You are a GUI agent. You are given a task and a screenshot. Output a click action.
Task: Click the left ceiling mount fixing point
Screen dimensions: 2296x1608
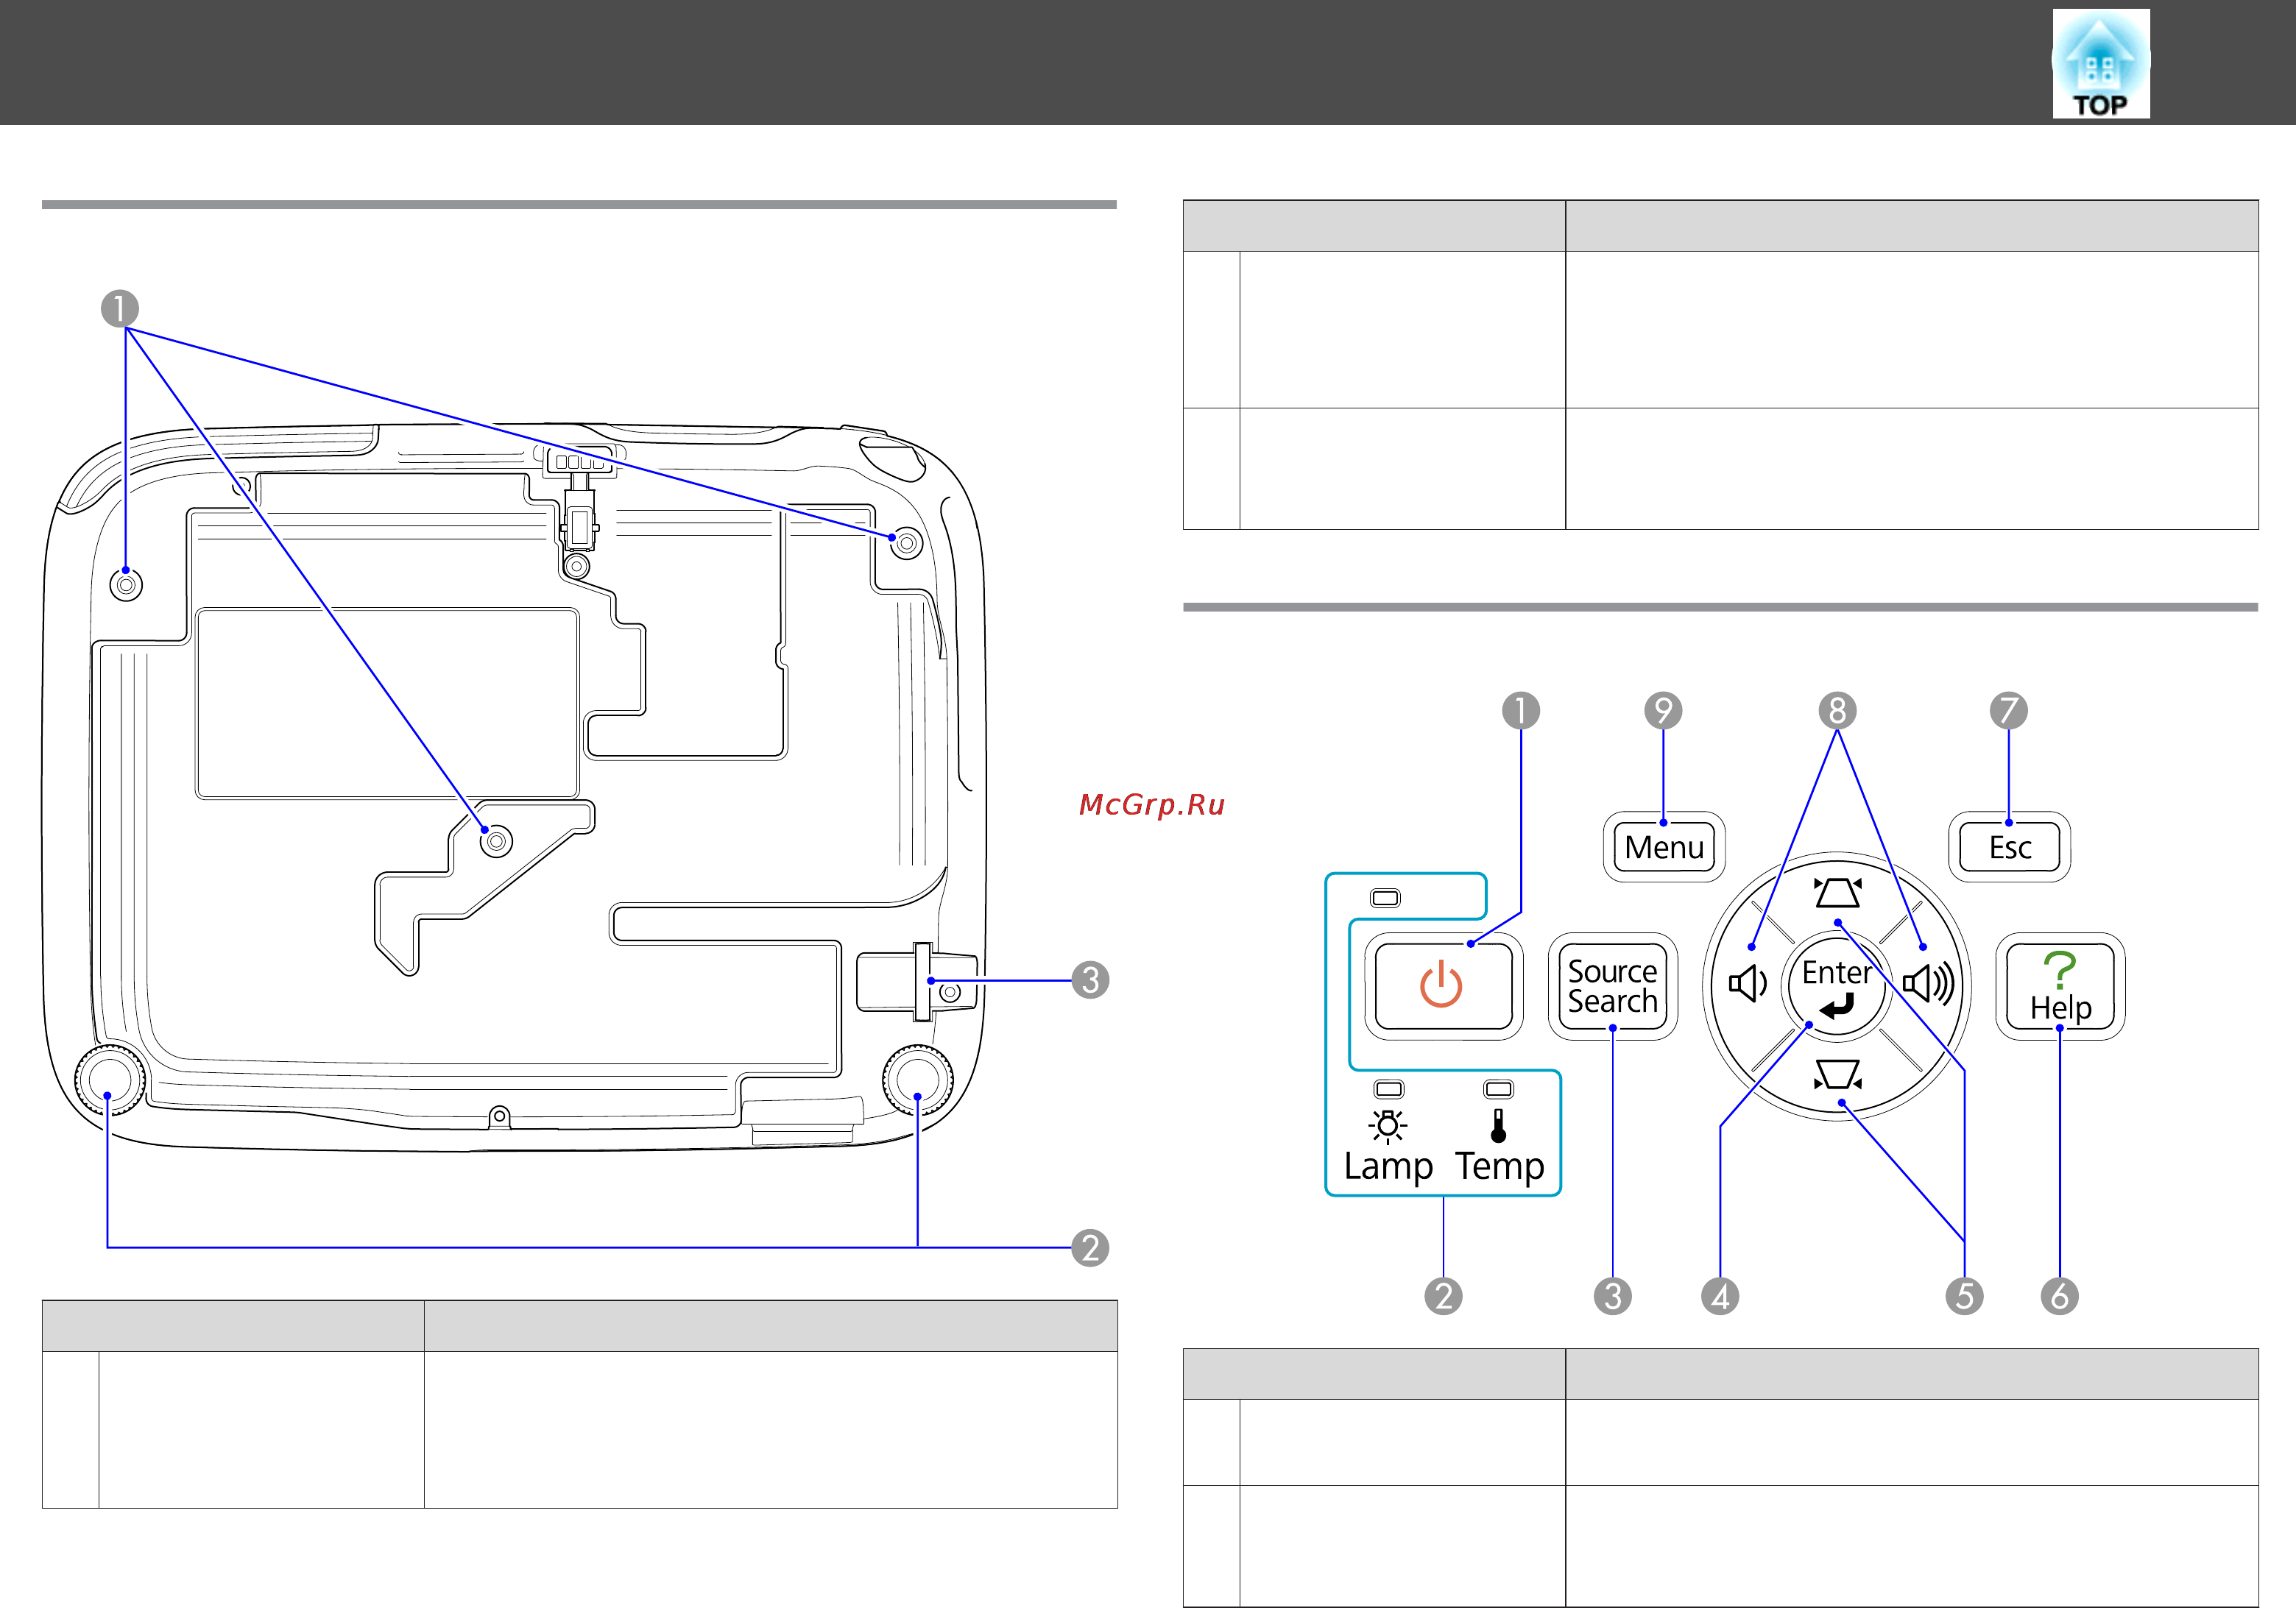[x=126, y=584]
